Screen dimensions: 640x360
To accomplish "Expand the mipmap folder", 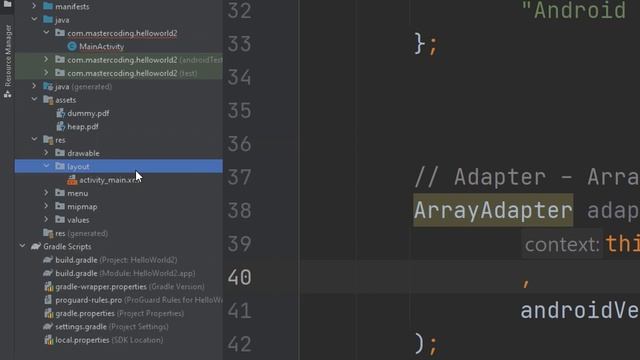I will [x=46, y=206].
